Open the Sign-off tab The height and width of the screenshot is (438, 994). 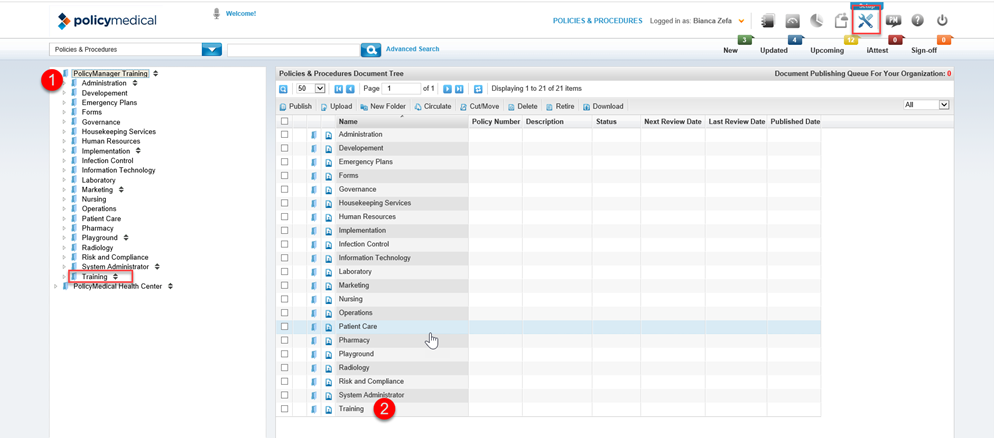pos(924,51)
